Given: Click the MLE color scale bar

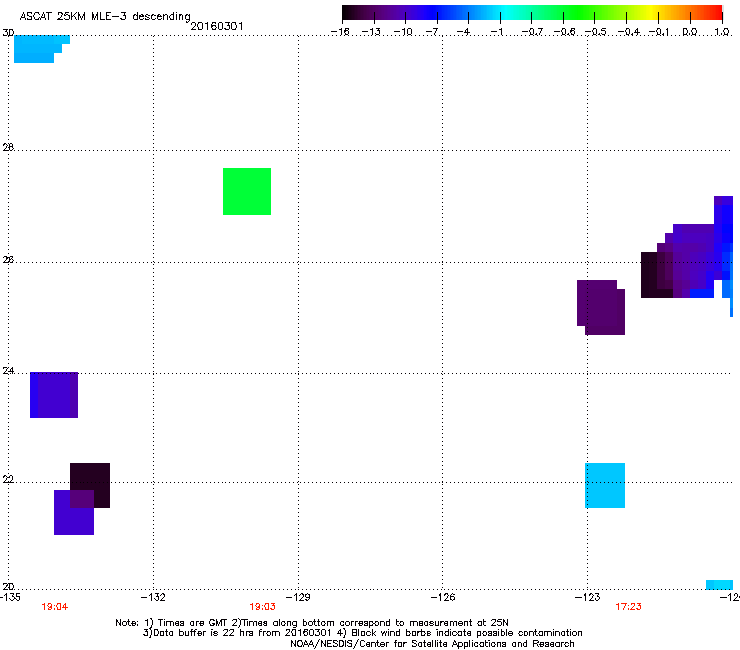Looking at the screenshot, I should tap(532, 13).
